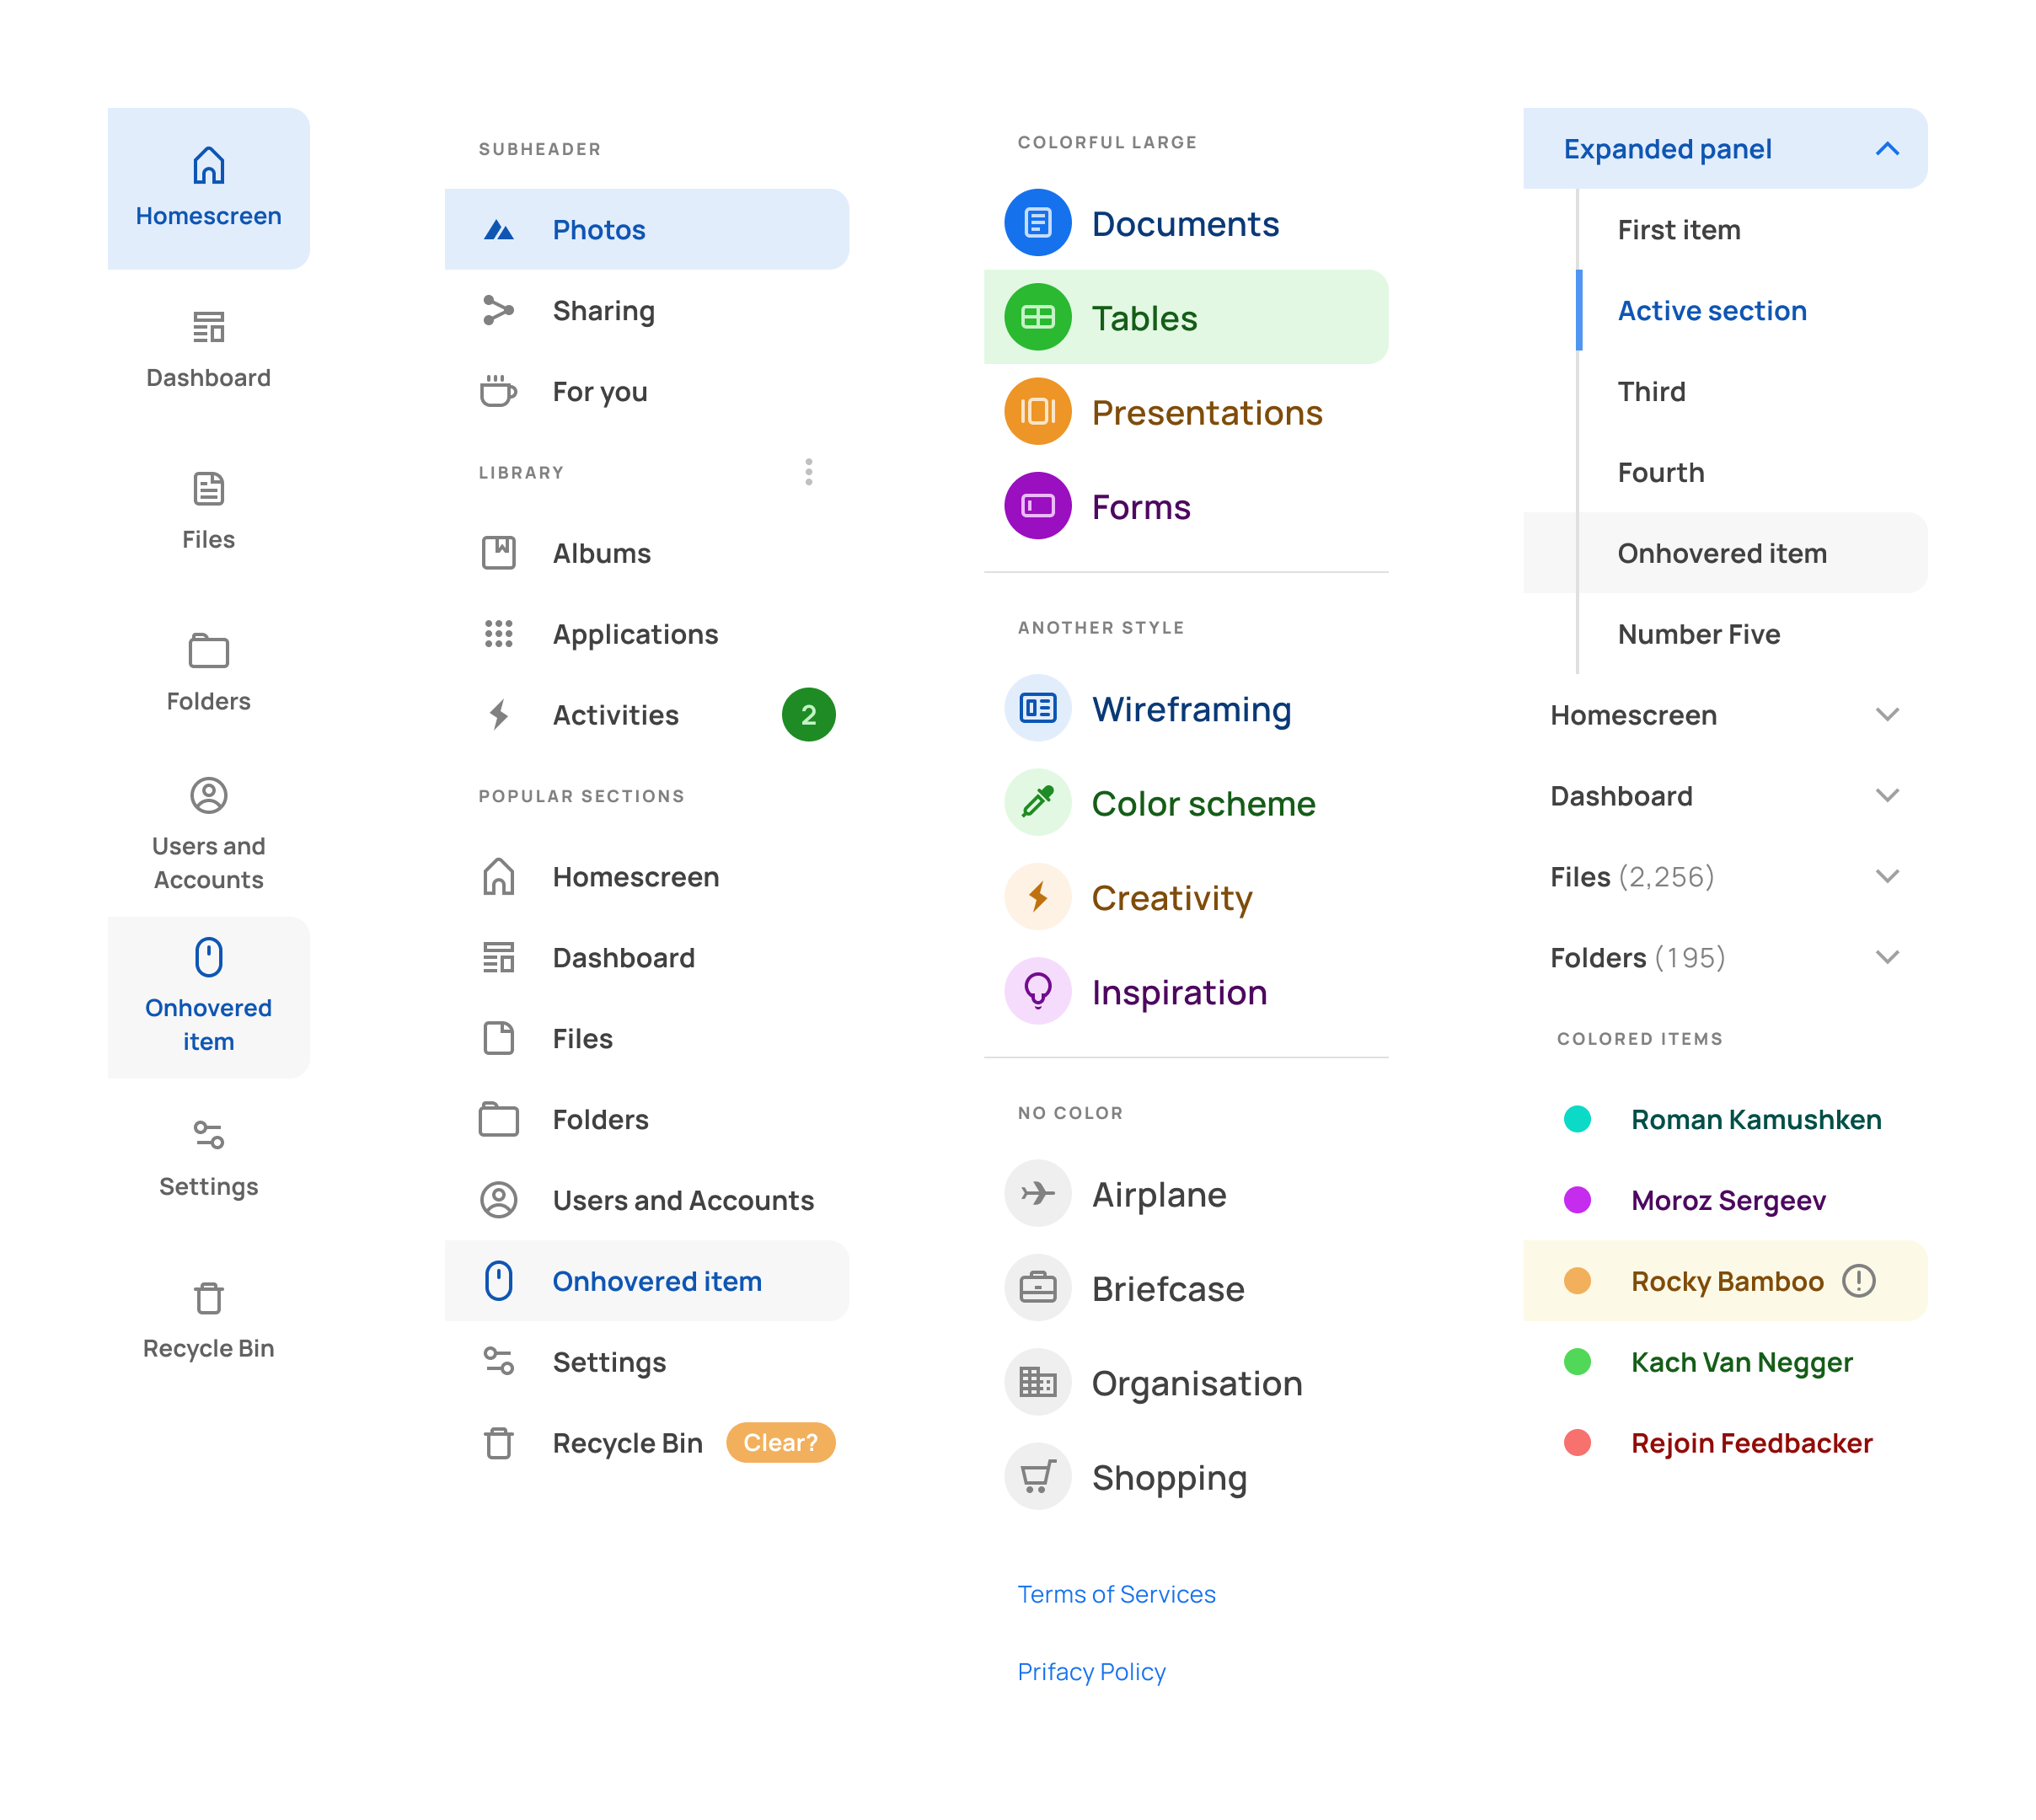Click the green dot beside Kach Van Negger
2036x1820 pixels.
coord(1578,1361)
